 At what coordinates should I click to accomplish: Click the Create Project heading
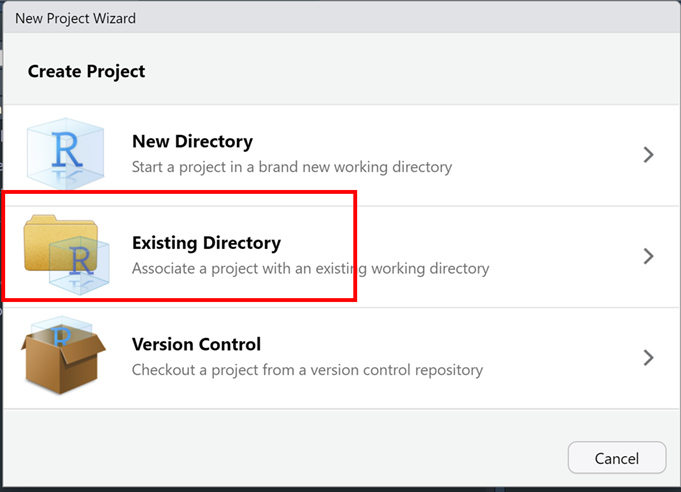[x=86, y=71]
